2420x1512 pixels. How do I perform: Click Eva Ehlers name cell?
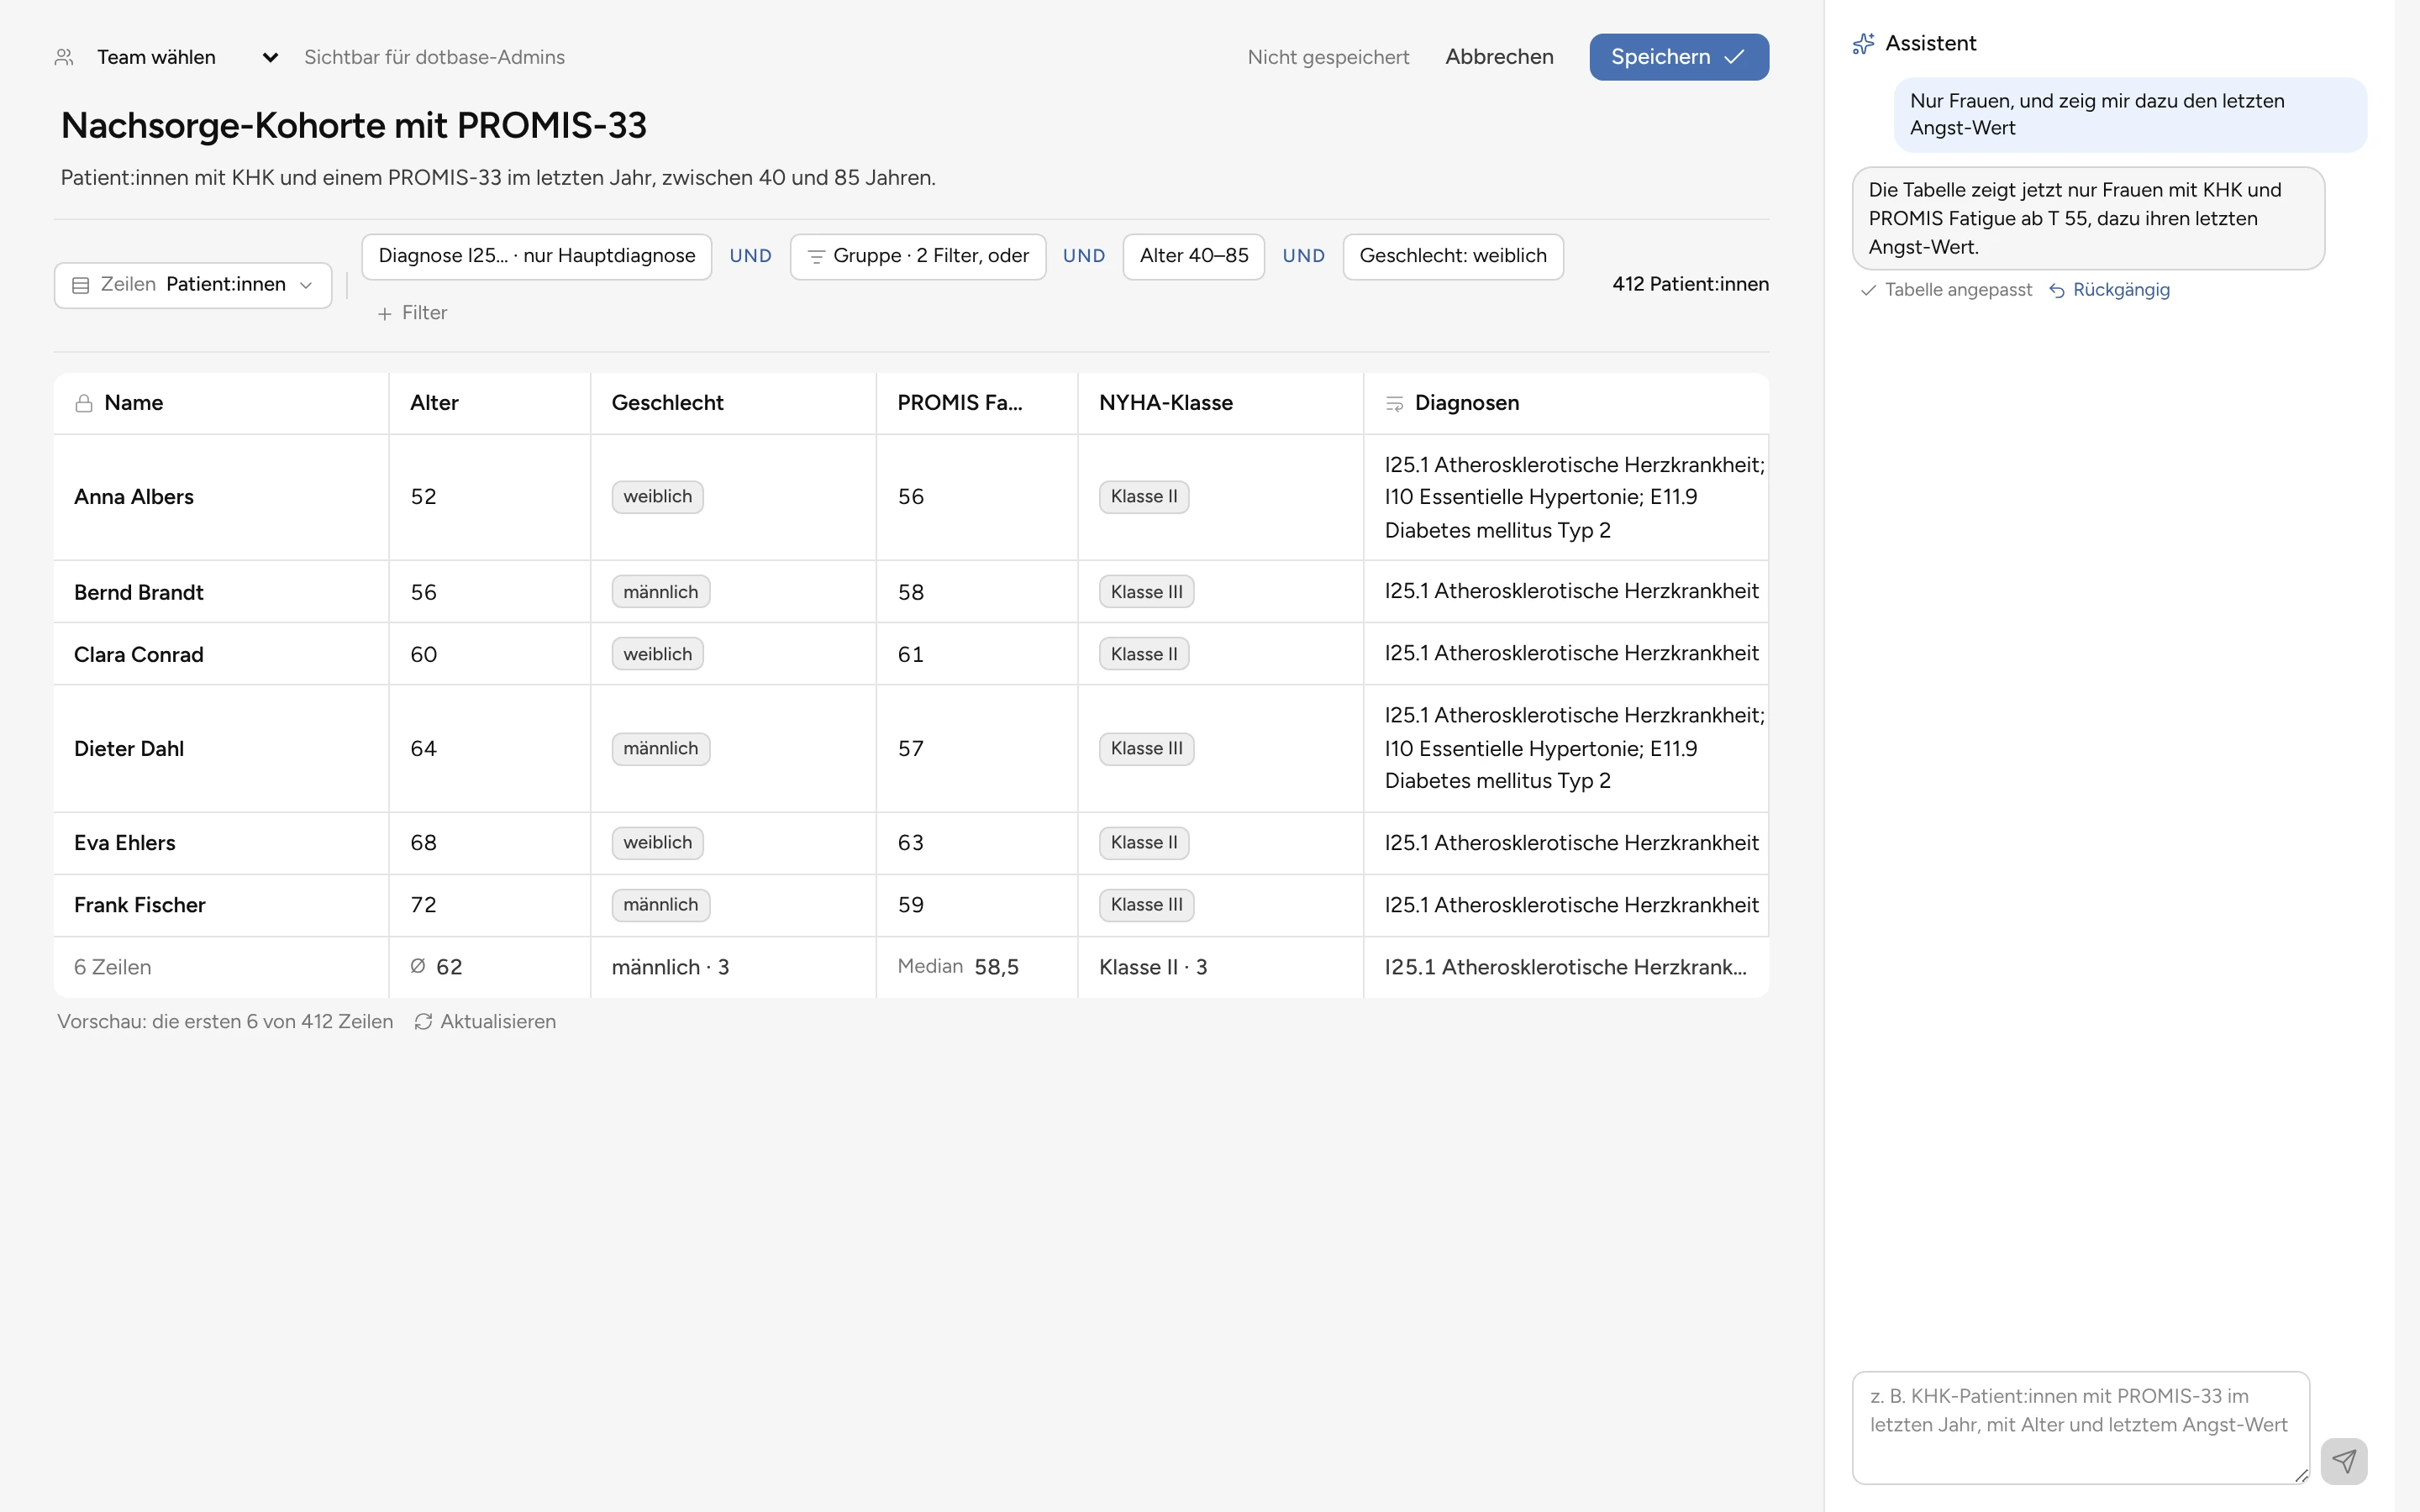221,843
